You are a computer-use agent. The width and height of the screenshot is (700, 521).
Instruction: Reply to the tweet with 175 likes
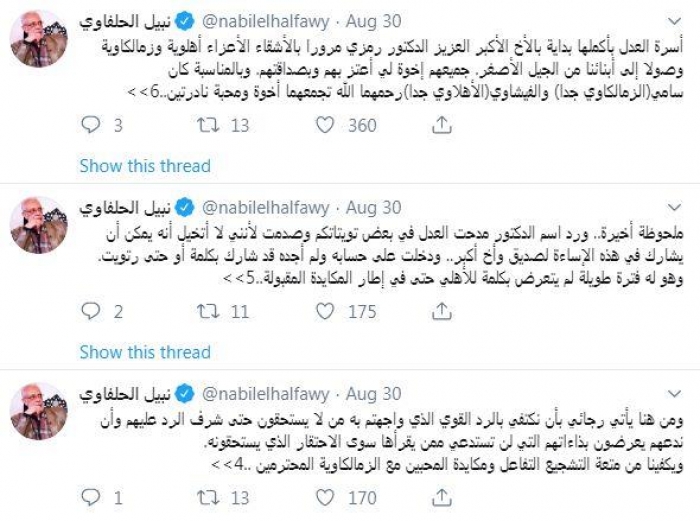[90, 312]
